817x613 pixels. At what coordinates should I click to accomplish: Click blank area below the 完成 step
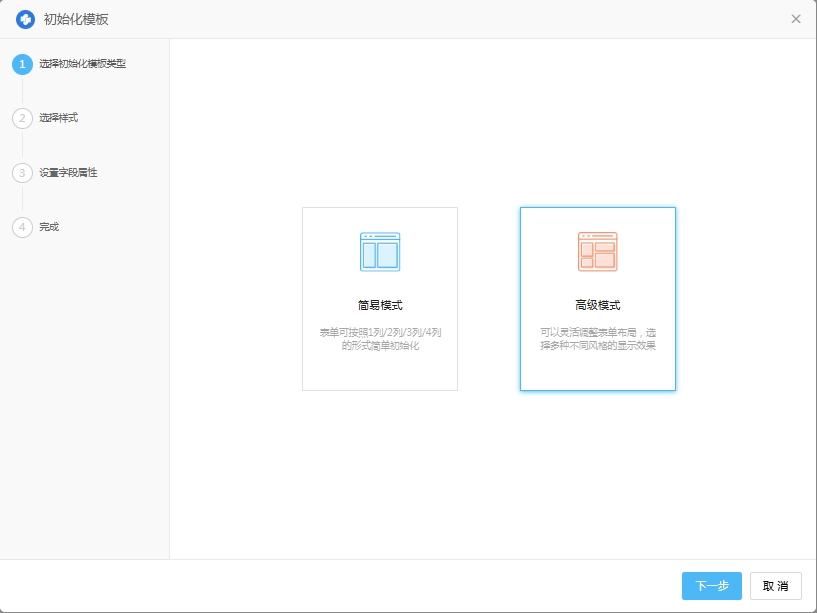[x=85, y=400]
